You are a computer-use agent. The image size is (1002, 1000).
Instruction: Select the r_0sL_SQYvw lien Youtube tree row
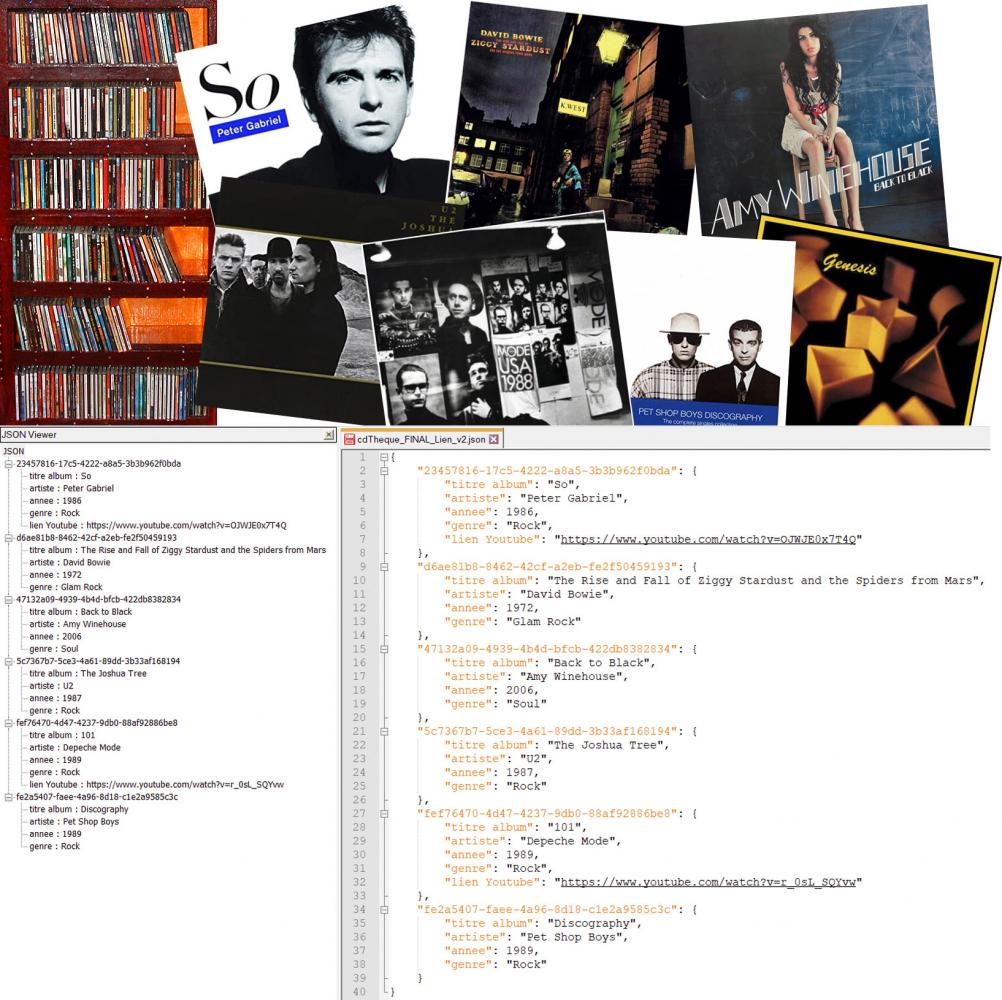coord(157,785)
